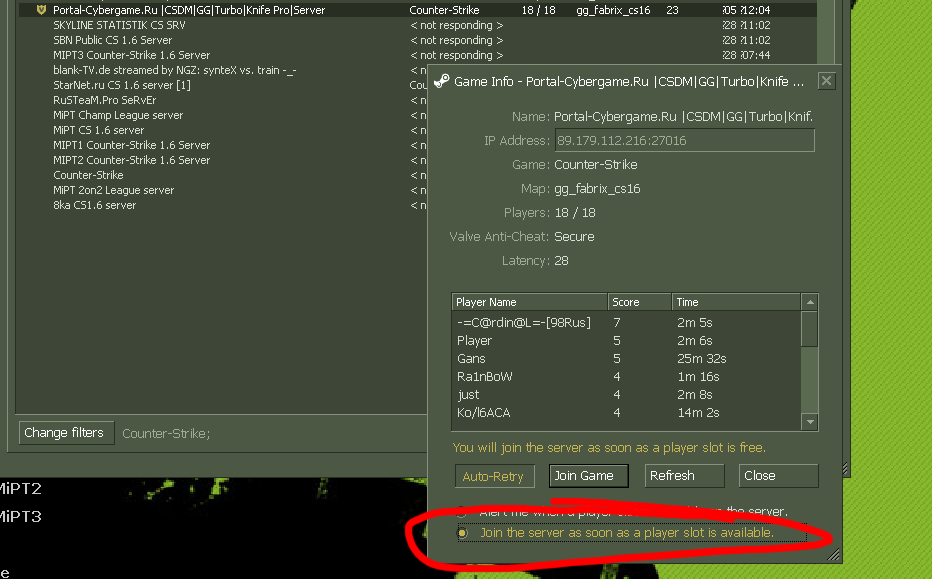Select the RuSTeaM.Pro SeRvEr entry
The width and height of the screenshot is (932, 579).
coord(103,100)
